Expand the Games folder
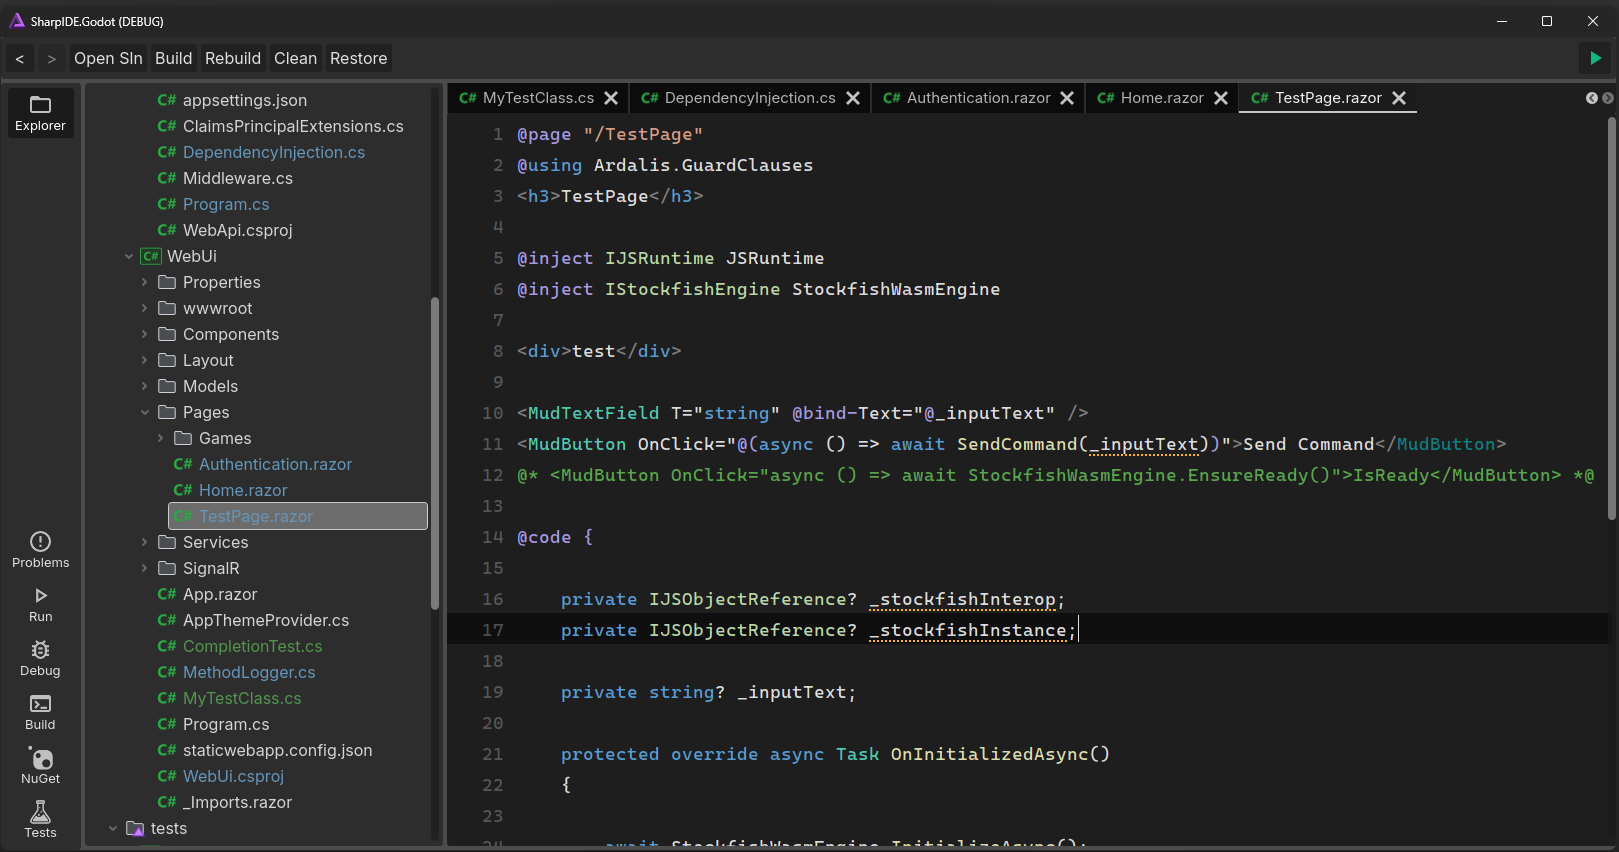This screenshot has height=852, width=1619. pyautogui.click(x=160, y=438)
